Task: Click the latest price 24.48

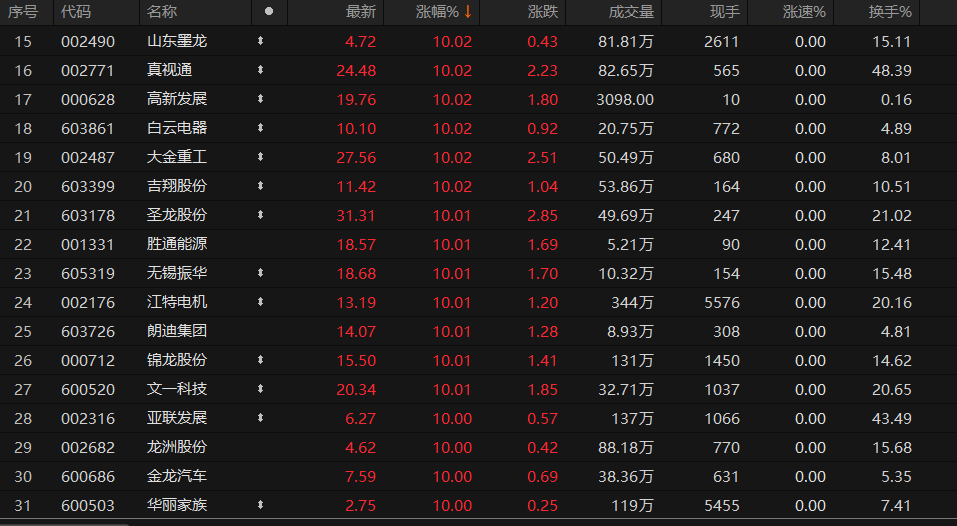Action: click(x=356, y=71)
